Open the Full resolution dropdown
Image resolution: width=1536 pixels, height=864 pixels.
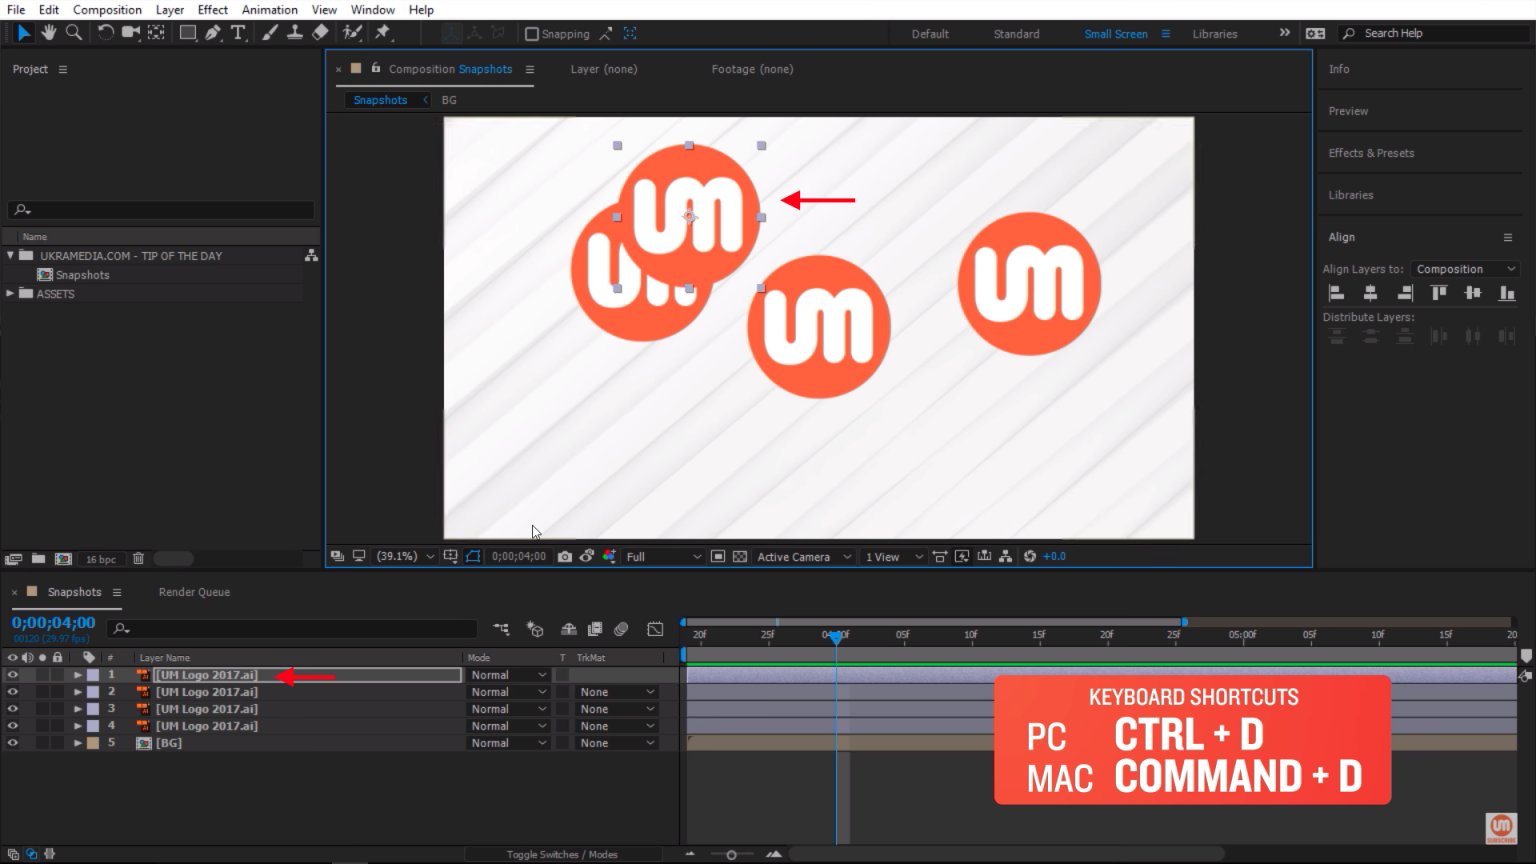click(663, 557)
